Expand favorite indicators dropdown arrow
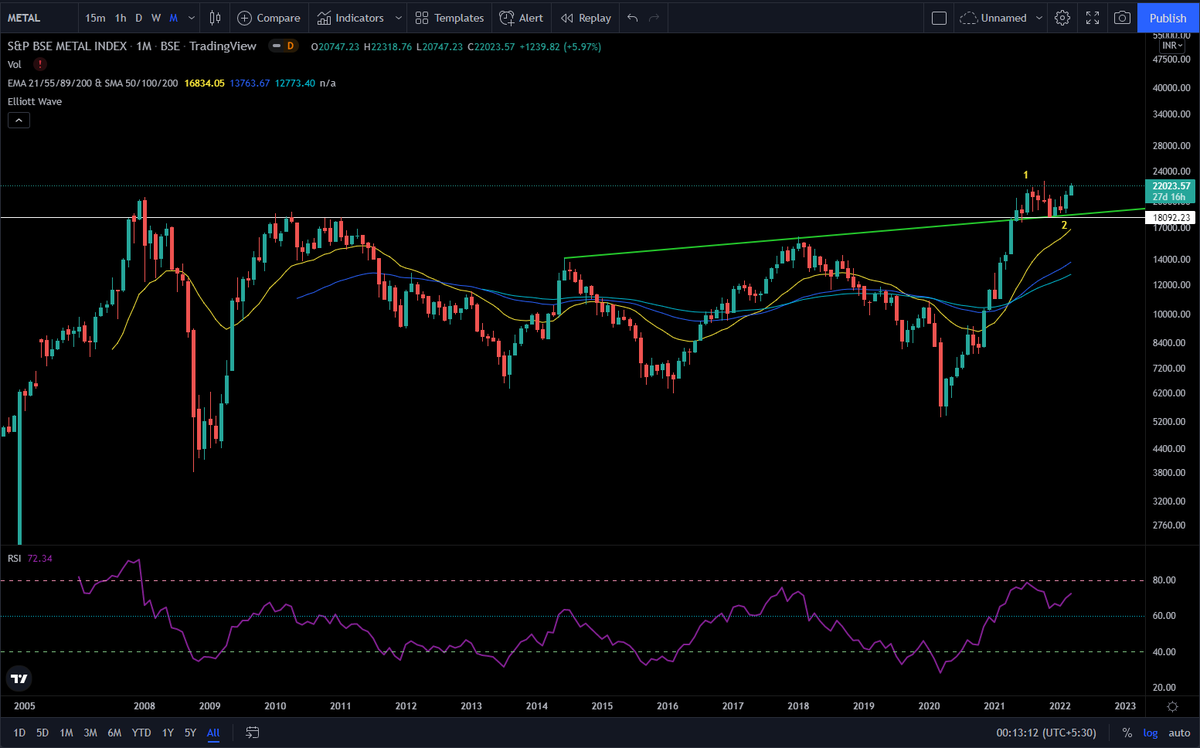The width and height of the screenshot is (1200, 748). tap(398, 18)
